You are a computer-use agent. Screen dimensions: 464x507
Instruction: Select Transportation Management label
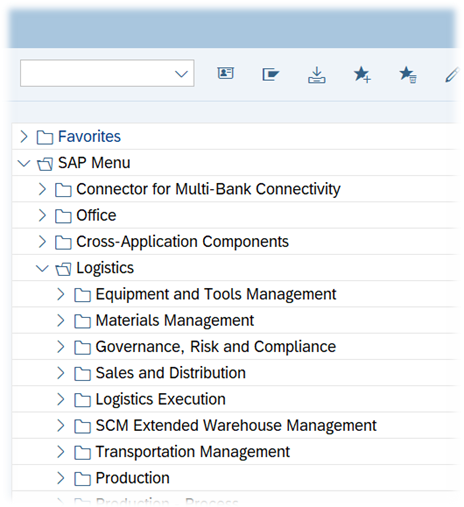[193, 452]
